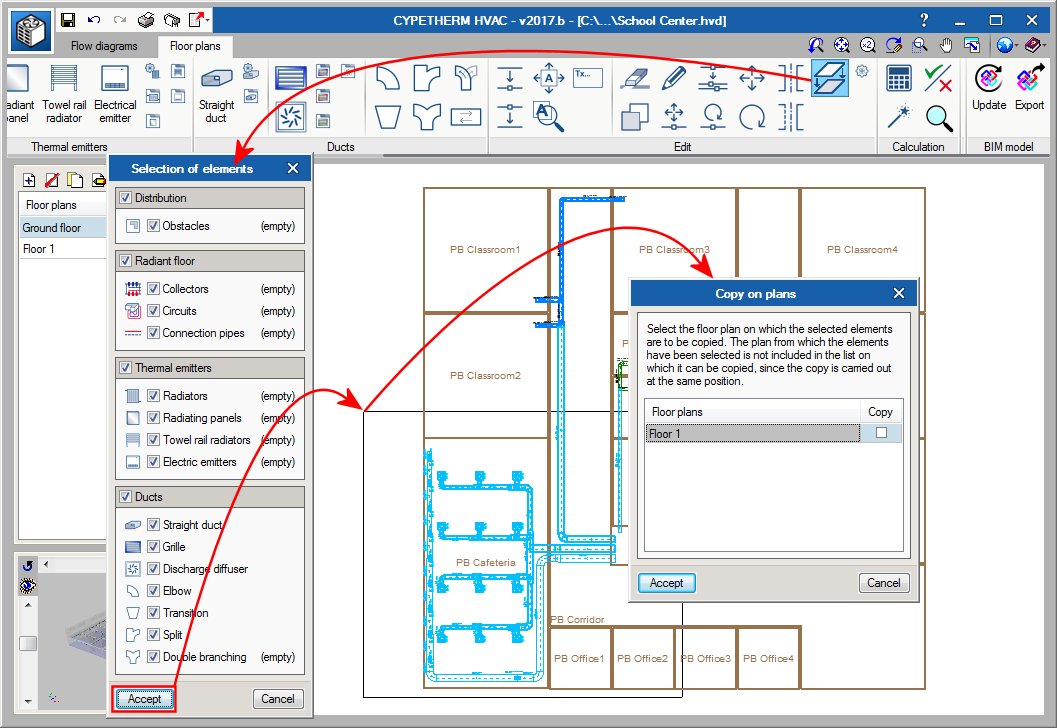The image size is (1057, 728).
Task: Select the discharge diffuser tool in Ducts group
Action: click(291, 117)
